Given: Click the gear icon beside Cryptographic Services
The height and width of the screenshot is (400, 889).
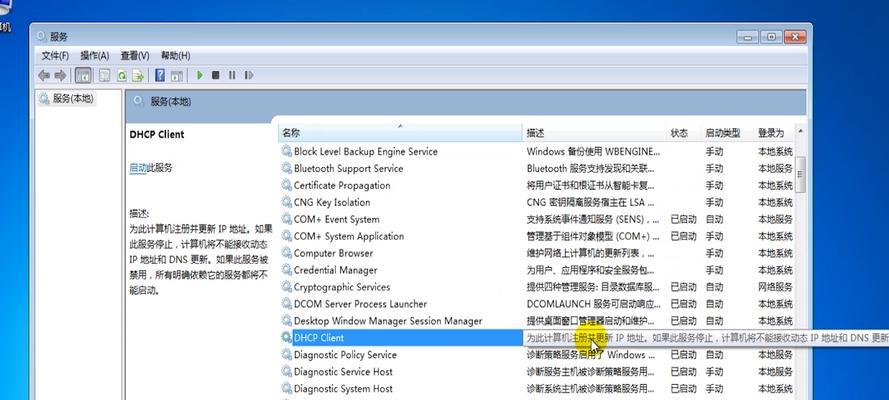Looking at the screenshot, I should 287,287.
